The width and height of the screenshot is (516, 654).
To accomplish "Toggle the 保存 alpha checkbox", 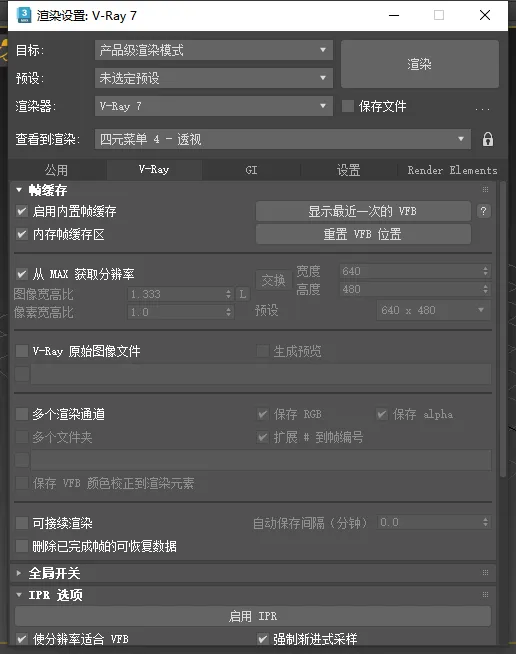I will 382,414.
